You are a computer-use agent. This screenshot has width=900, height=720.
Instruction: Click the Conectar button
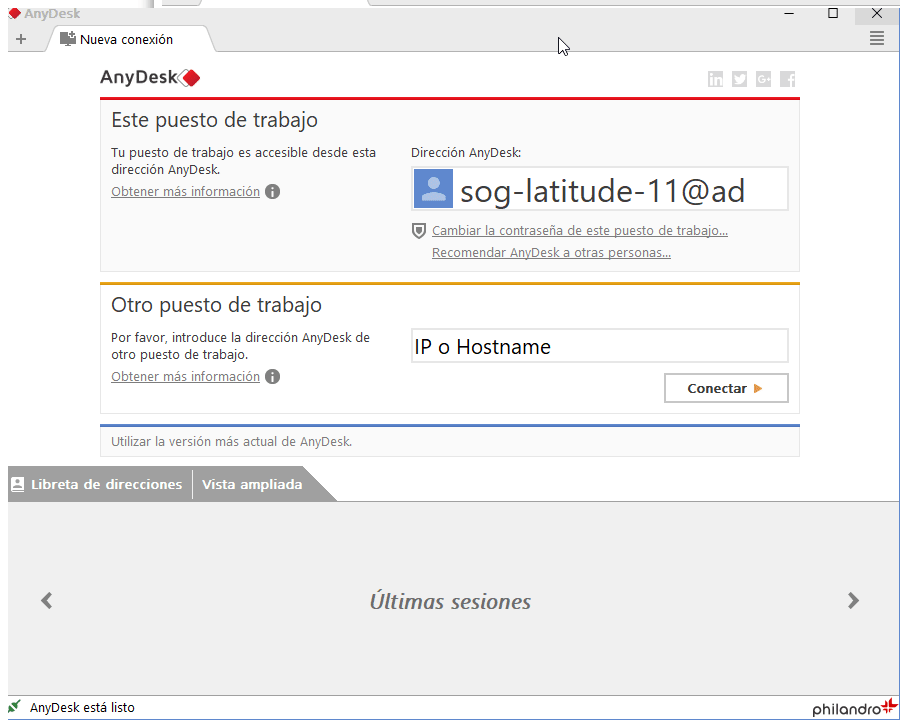pos(726,388)
